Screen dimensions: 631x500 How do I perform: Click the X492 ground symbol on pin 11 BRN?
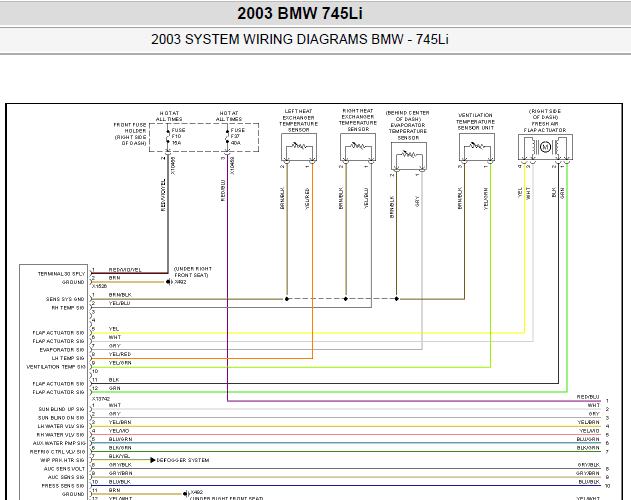[x=185, y=494]
